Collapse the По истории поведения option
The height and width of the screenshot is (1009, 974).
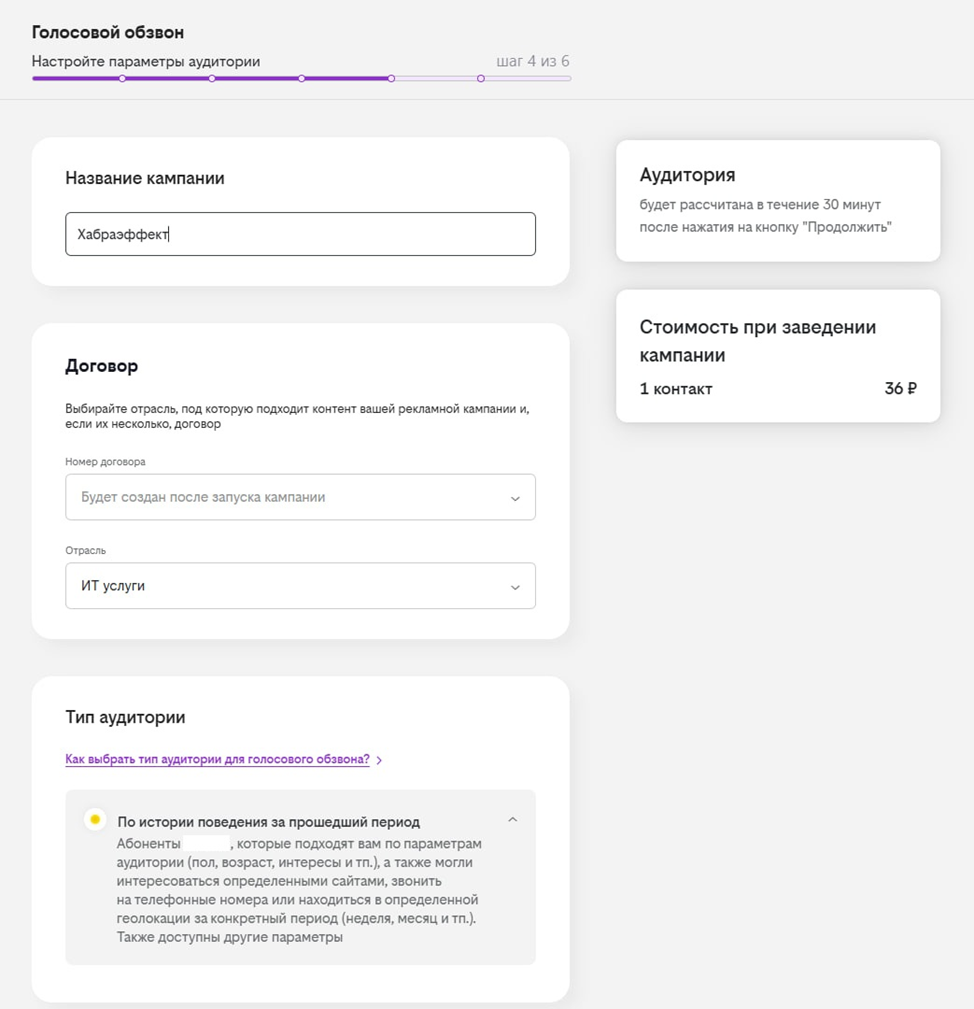(512, 820)
